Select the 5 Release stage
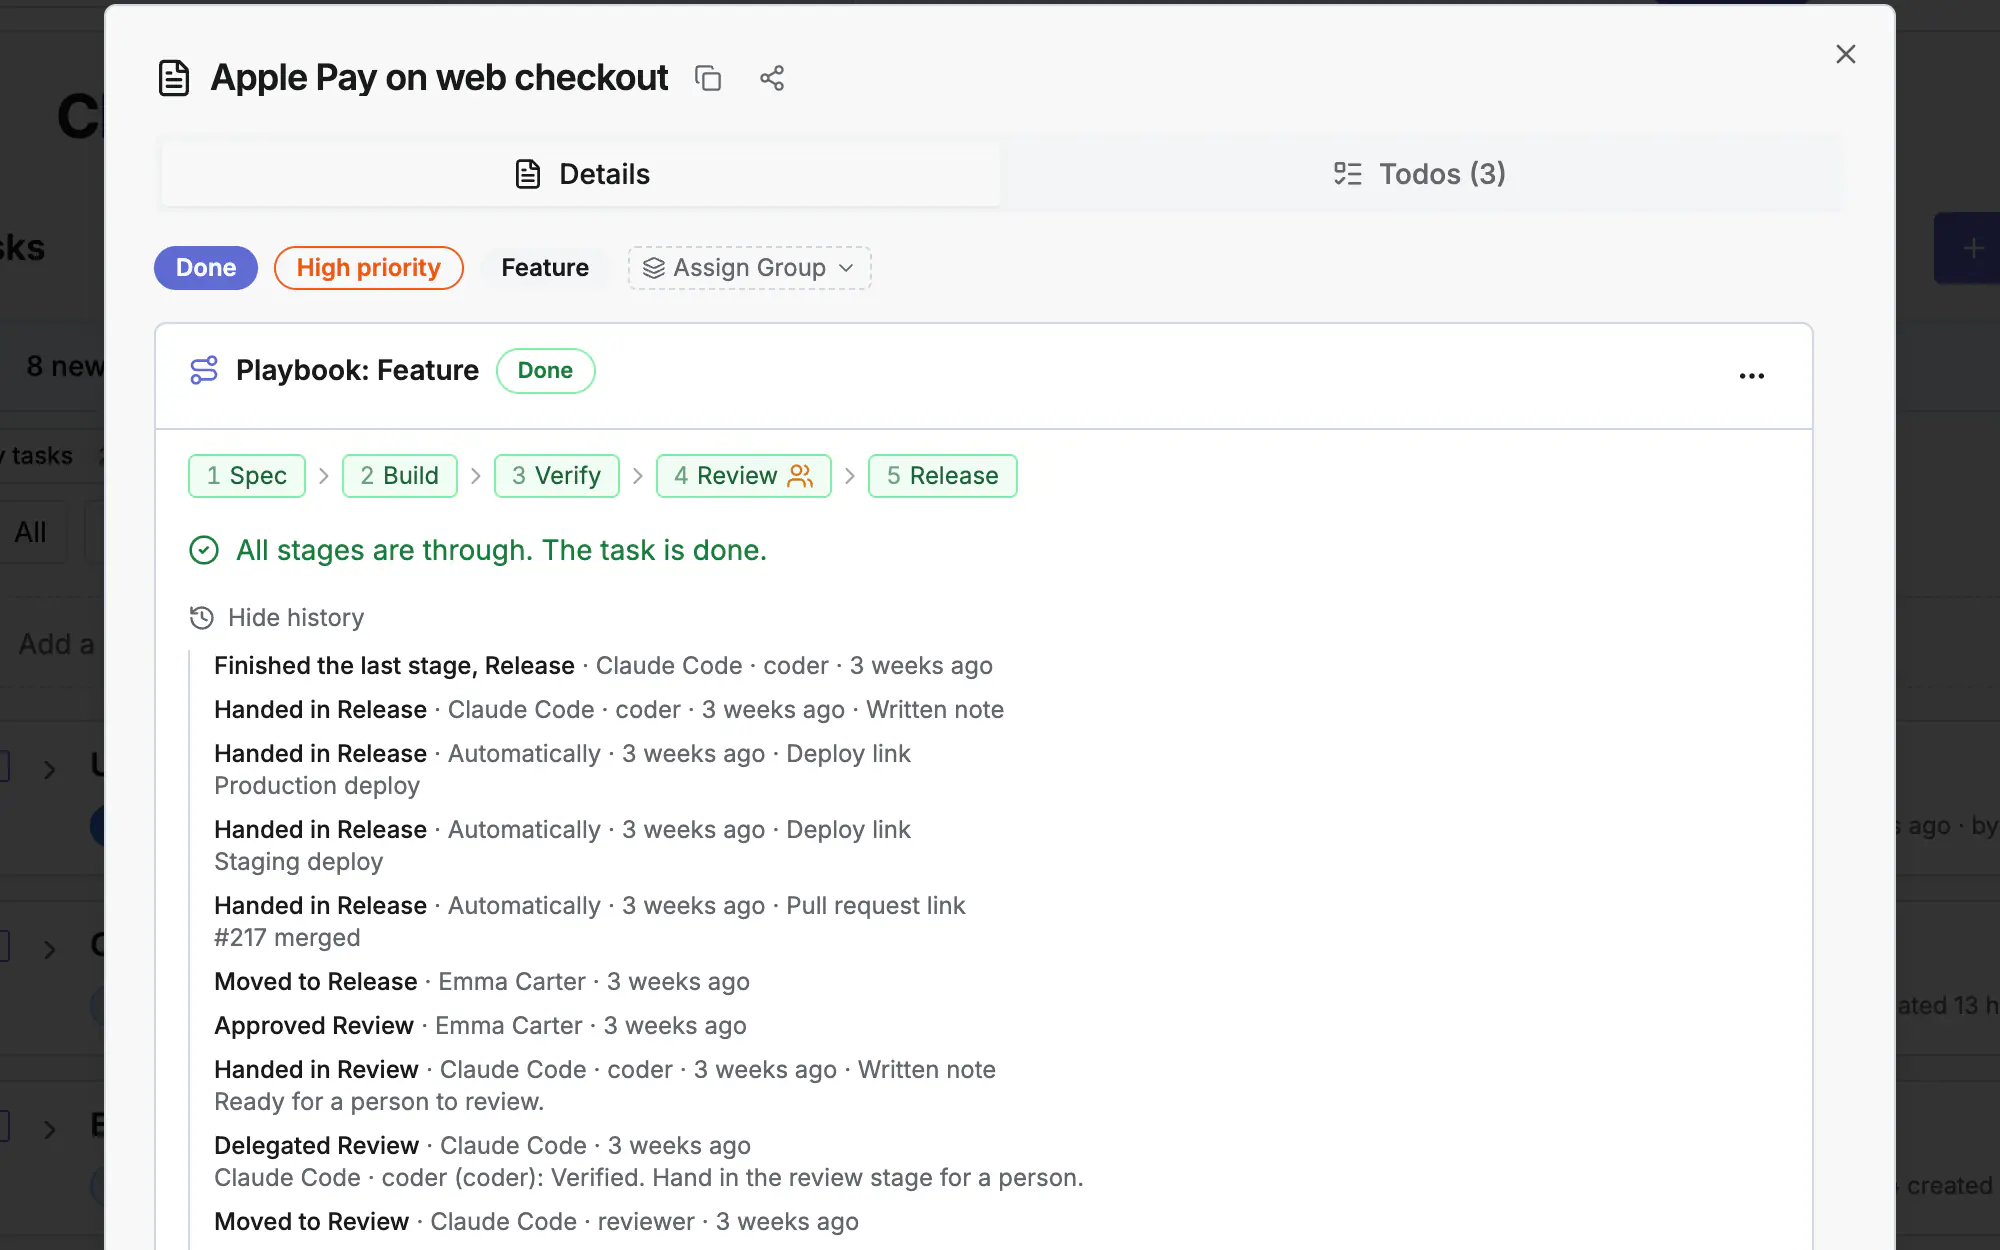Screen dimensions: 2000x1250 [943, 476]
